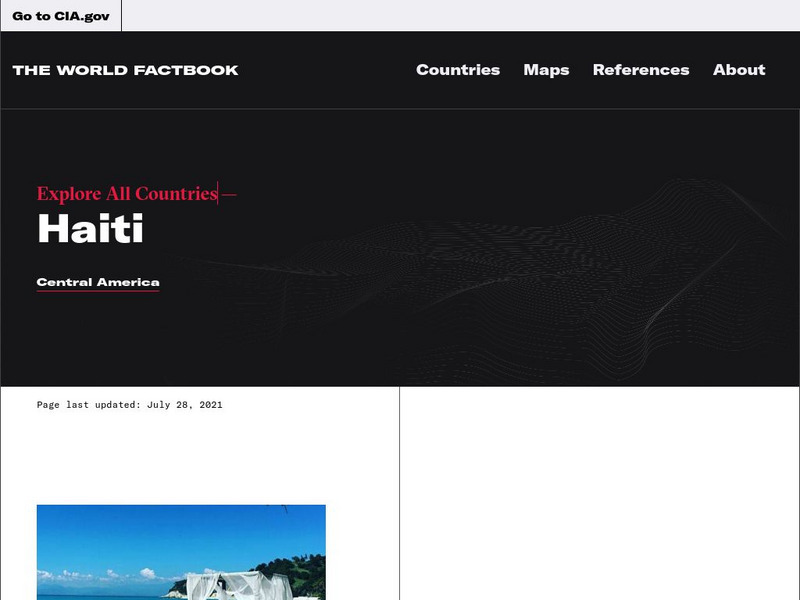Open the Maps menu item

[546, 70]
